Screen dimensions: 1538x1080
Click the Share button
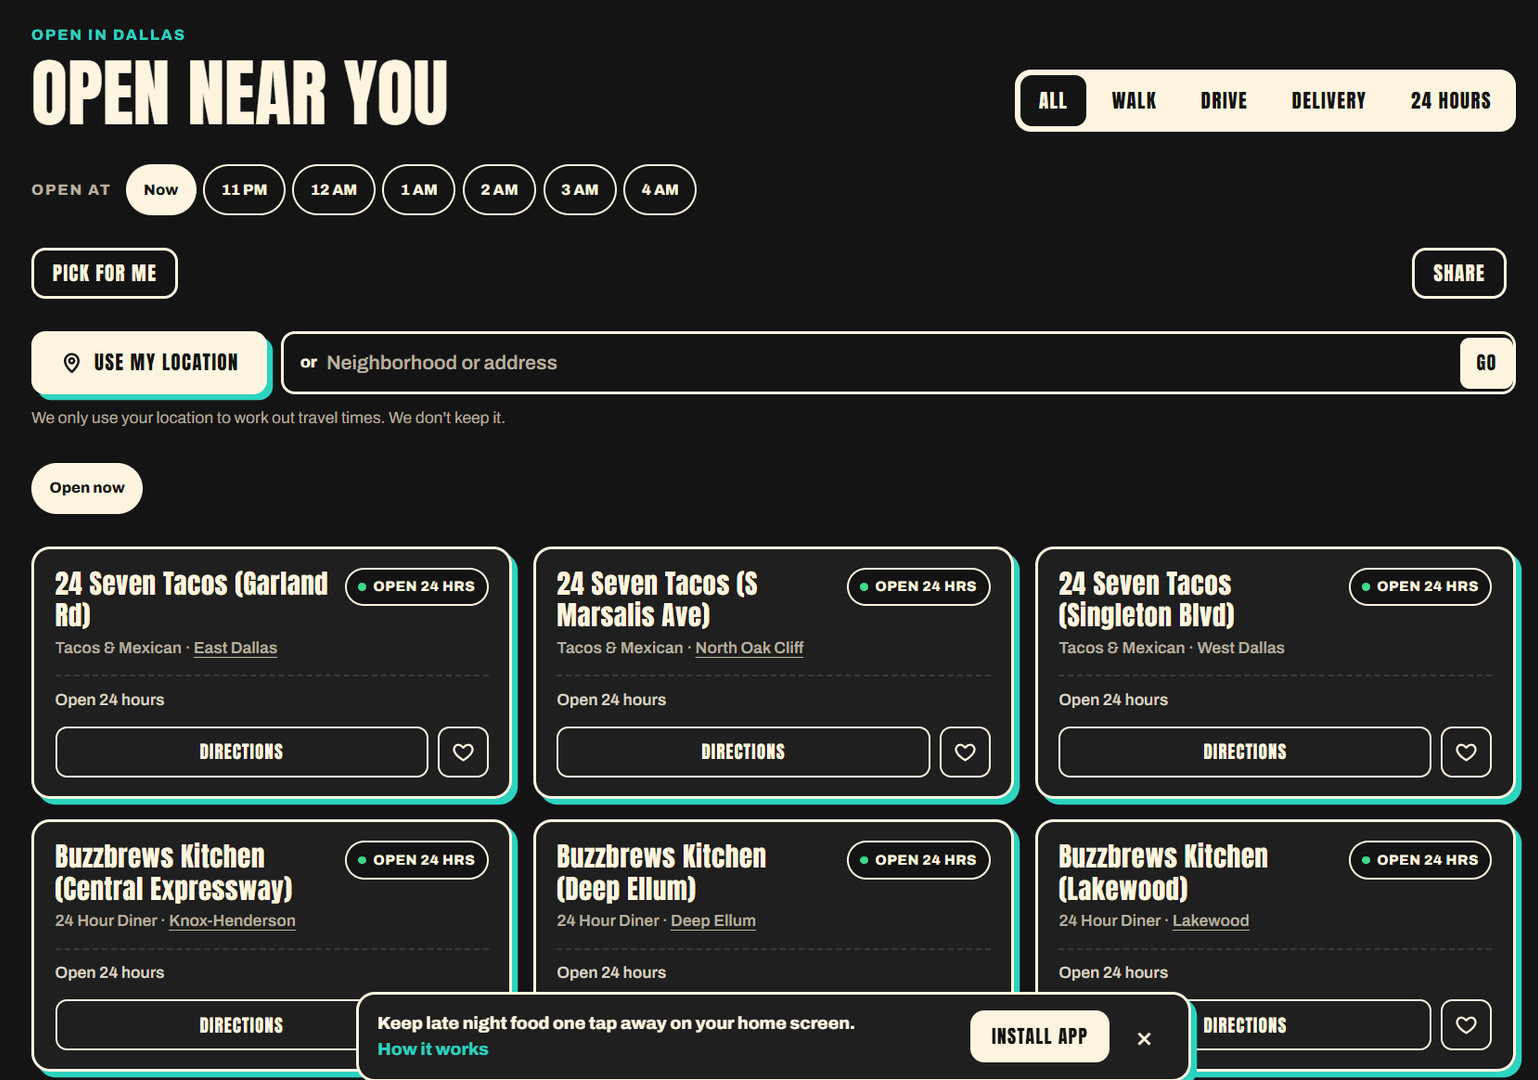(x=1458, y=273)
